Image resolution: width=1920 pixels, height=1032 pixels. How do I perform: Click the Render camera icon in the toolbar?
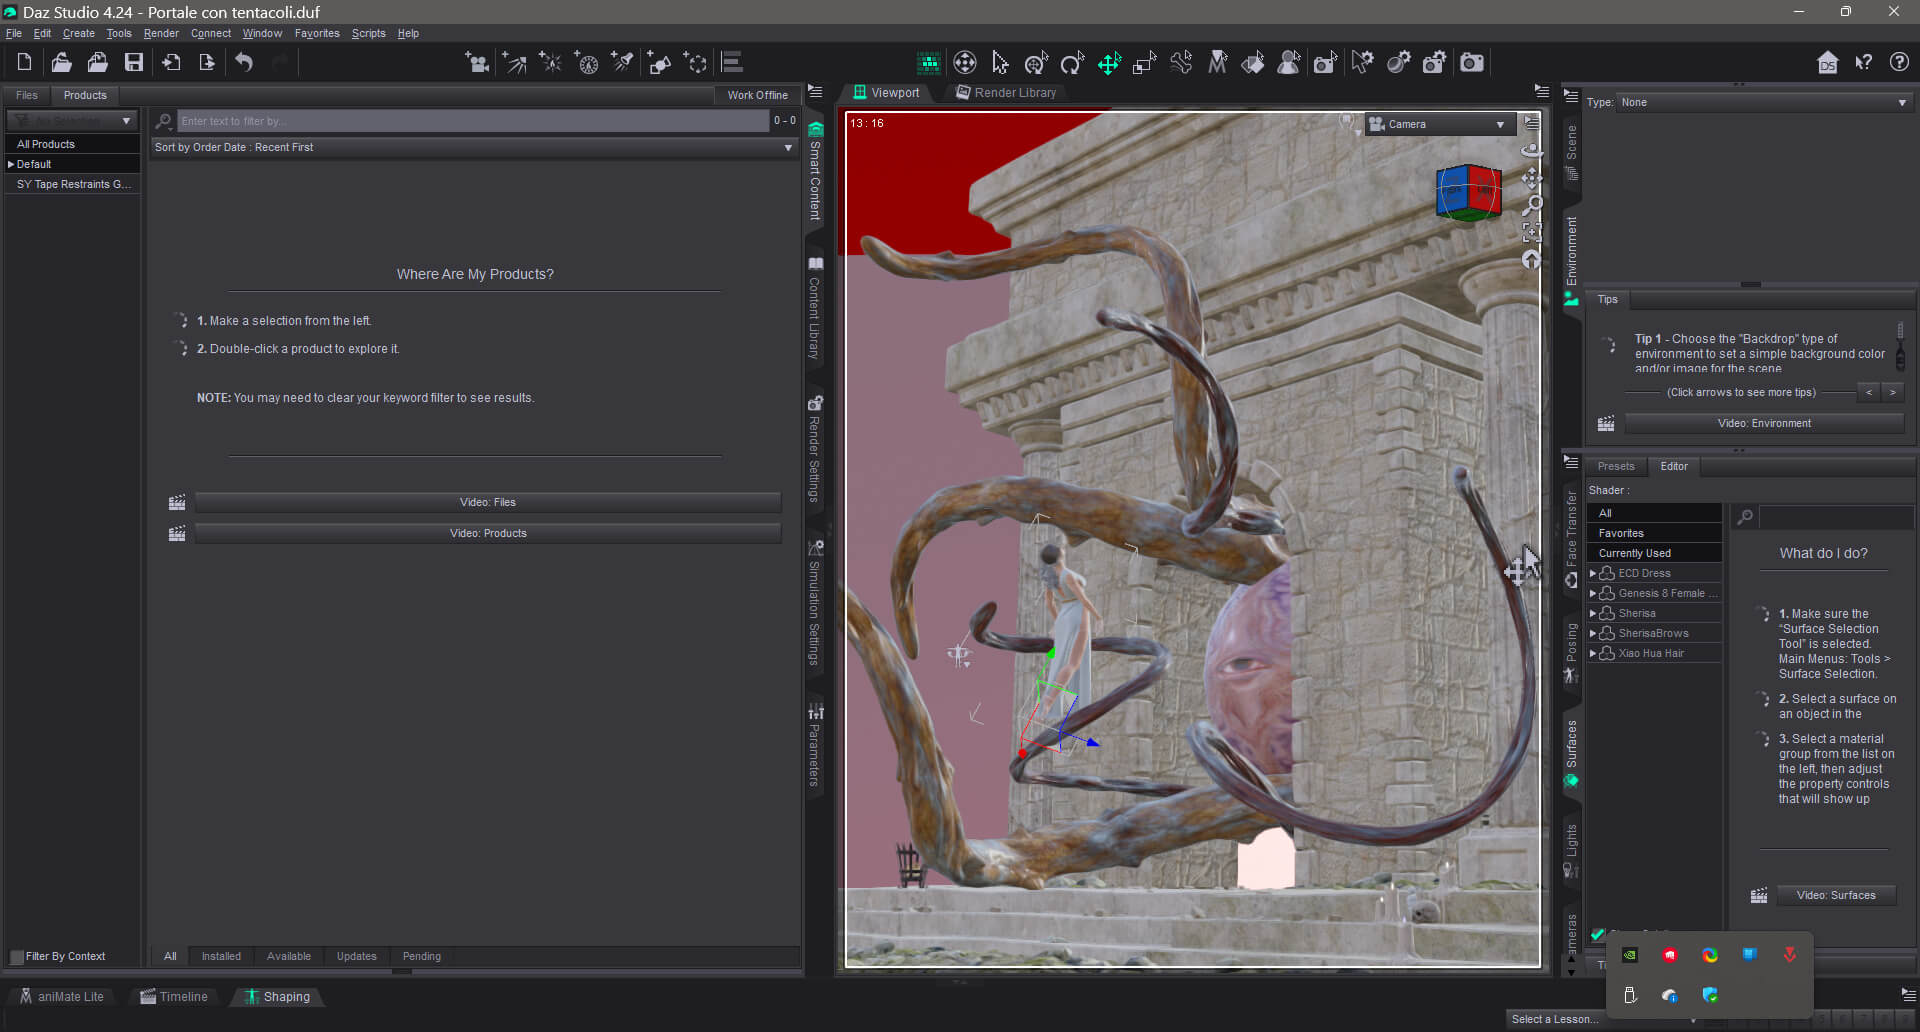pos(1472,63)
